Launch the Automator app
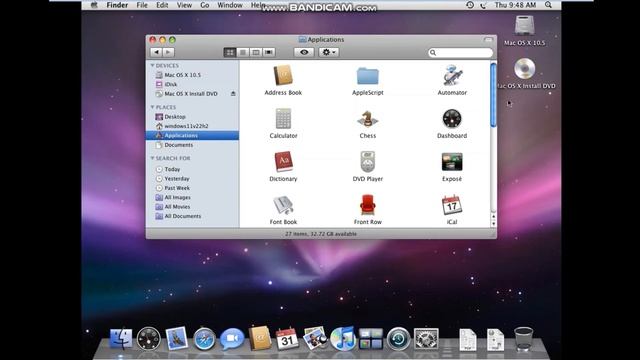This screenshot has height=360, width=640. point(452,76)
